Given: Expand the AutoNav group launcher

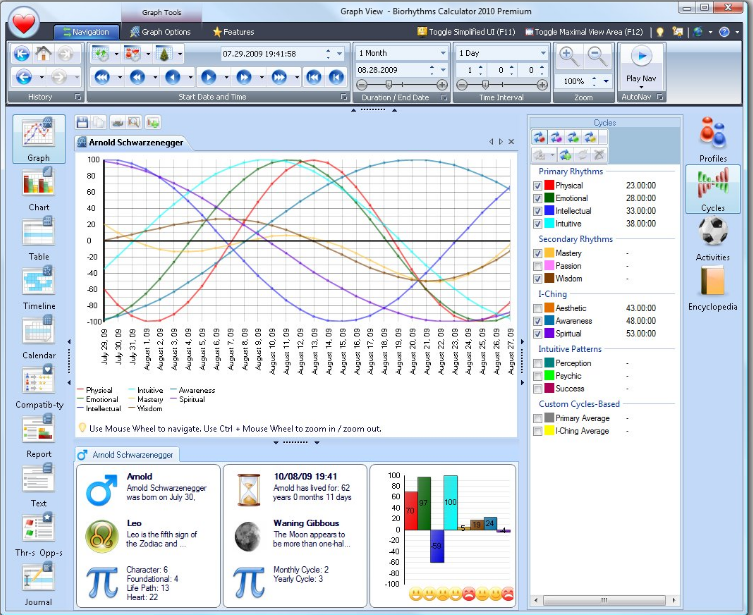Looking at the screenshot, I should coord(660,97).
